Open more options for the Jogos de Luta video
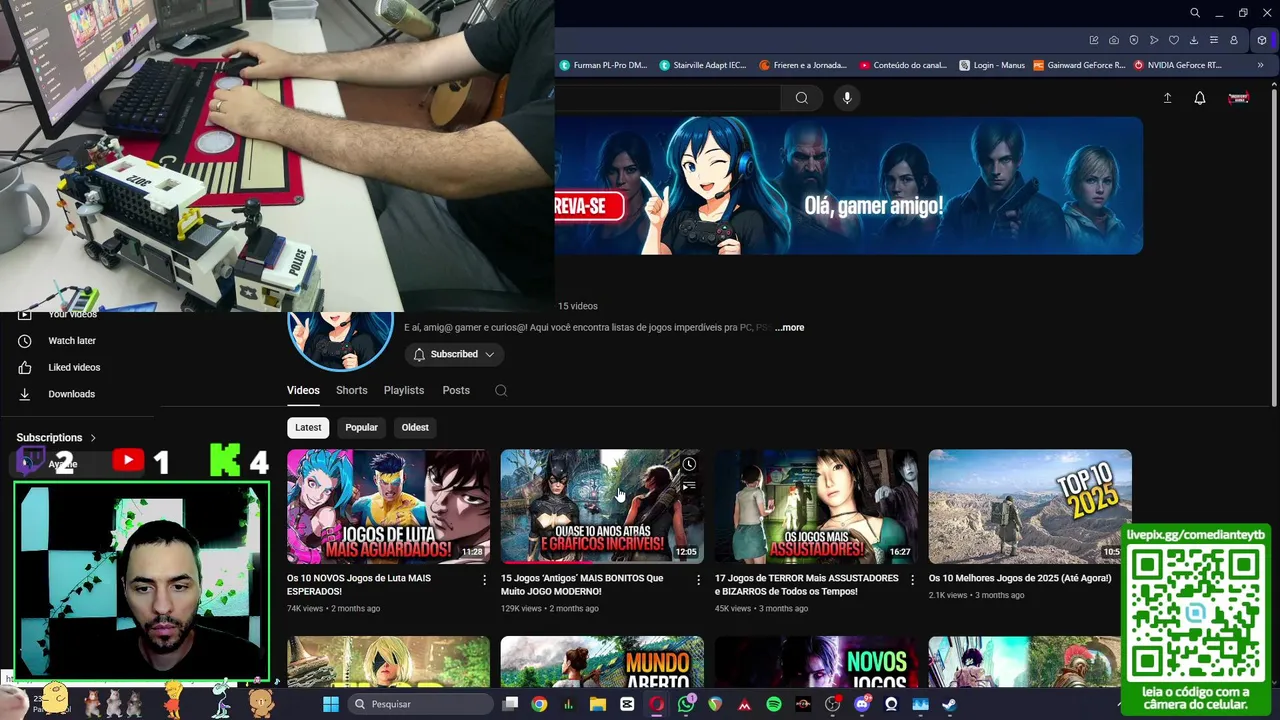1280x720 pixels. click(x=485, y=580)
